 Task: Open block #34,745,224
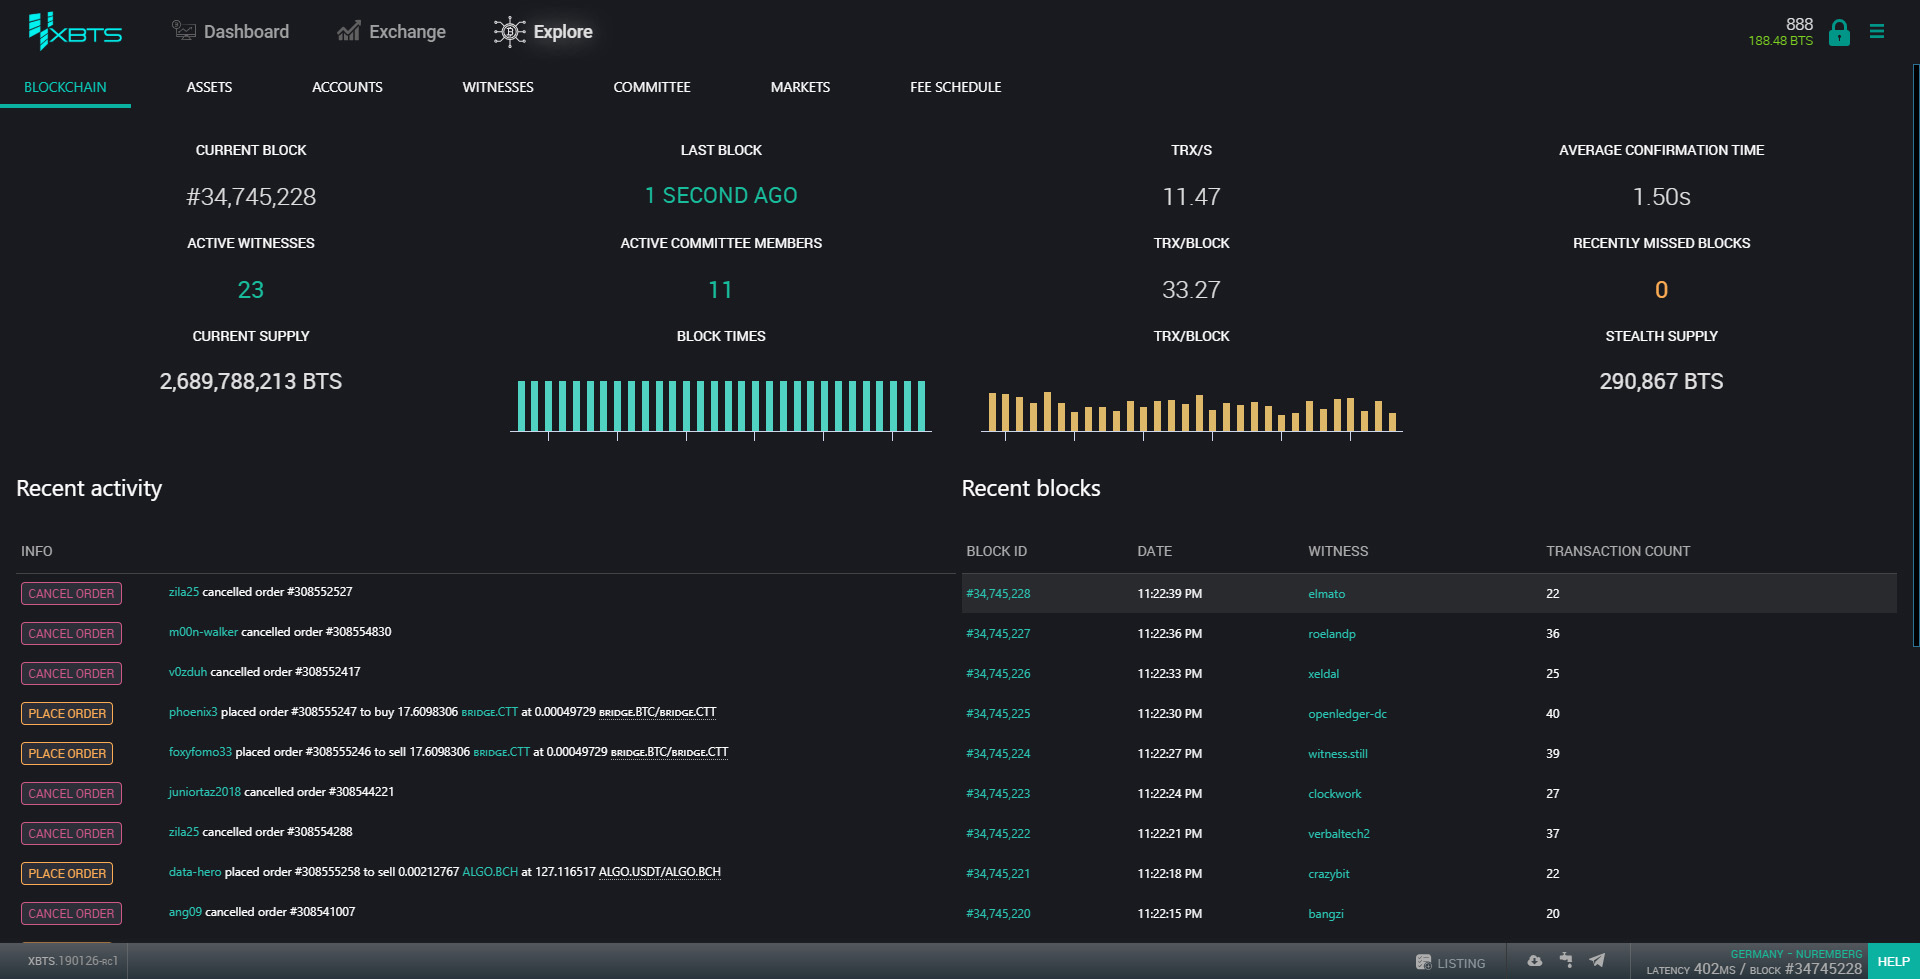[998, 753]
